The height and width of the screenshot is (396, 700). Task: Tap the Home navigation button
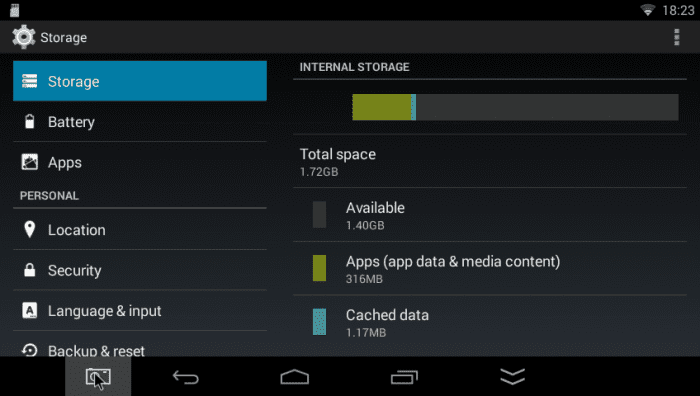pos(295,377)
